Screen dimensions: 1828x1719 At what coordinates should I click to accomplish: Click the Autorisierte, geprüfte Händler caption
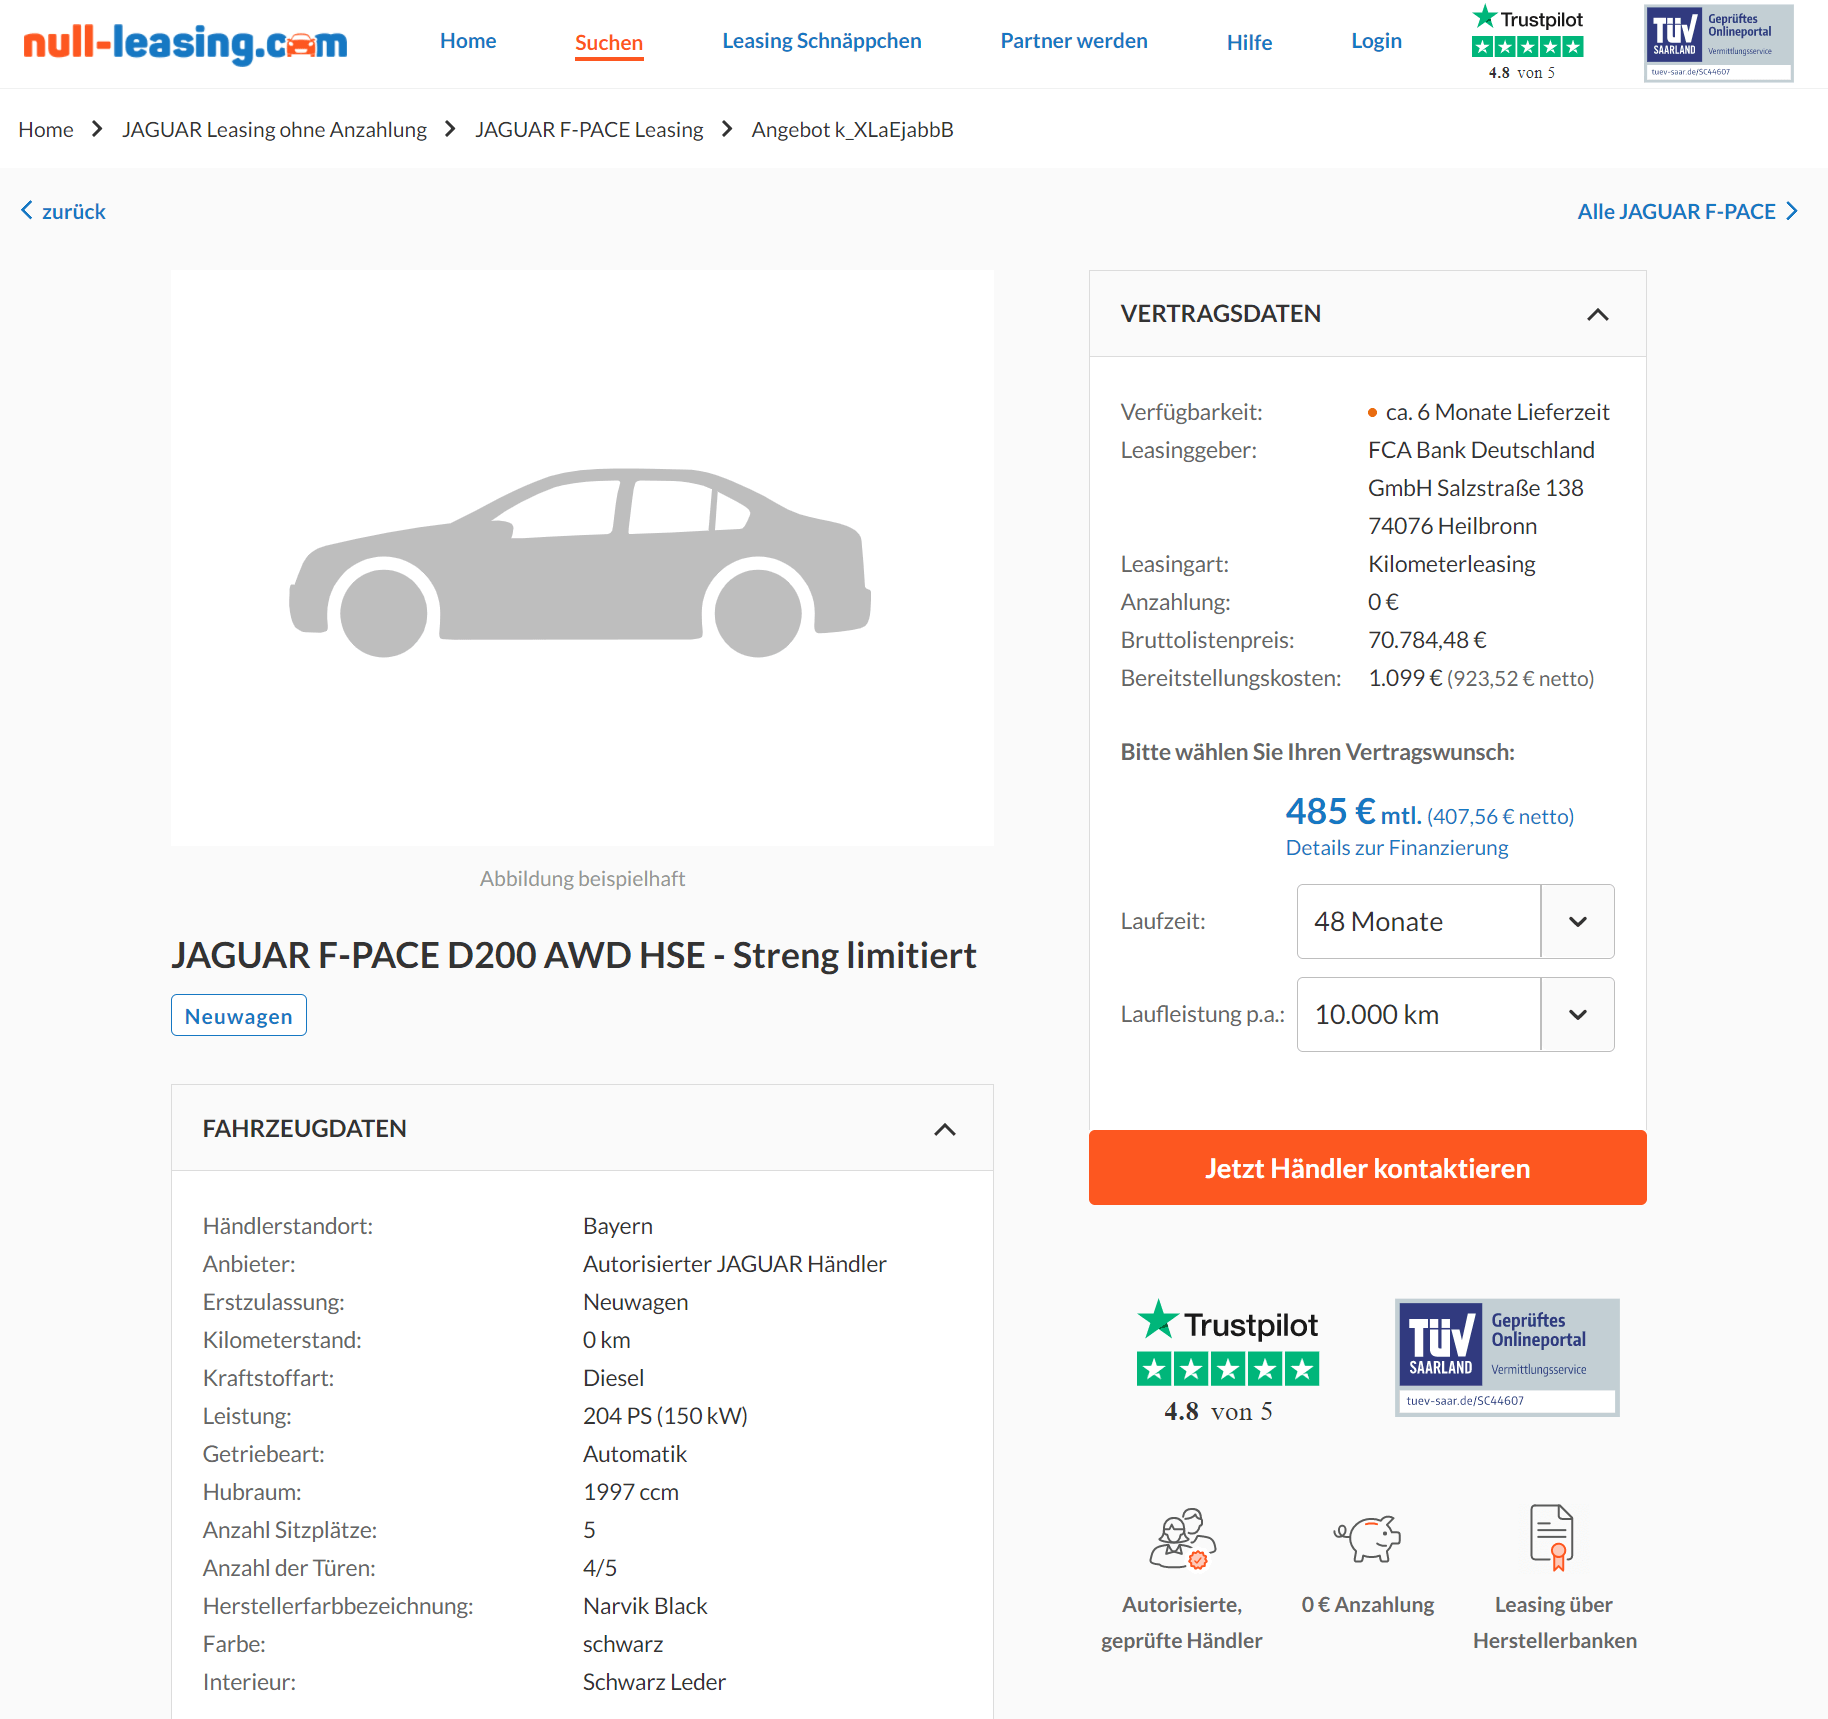1182,1622
